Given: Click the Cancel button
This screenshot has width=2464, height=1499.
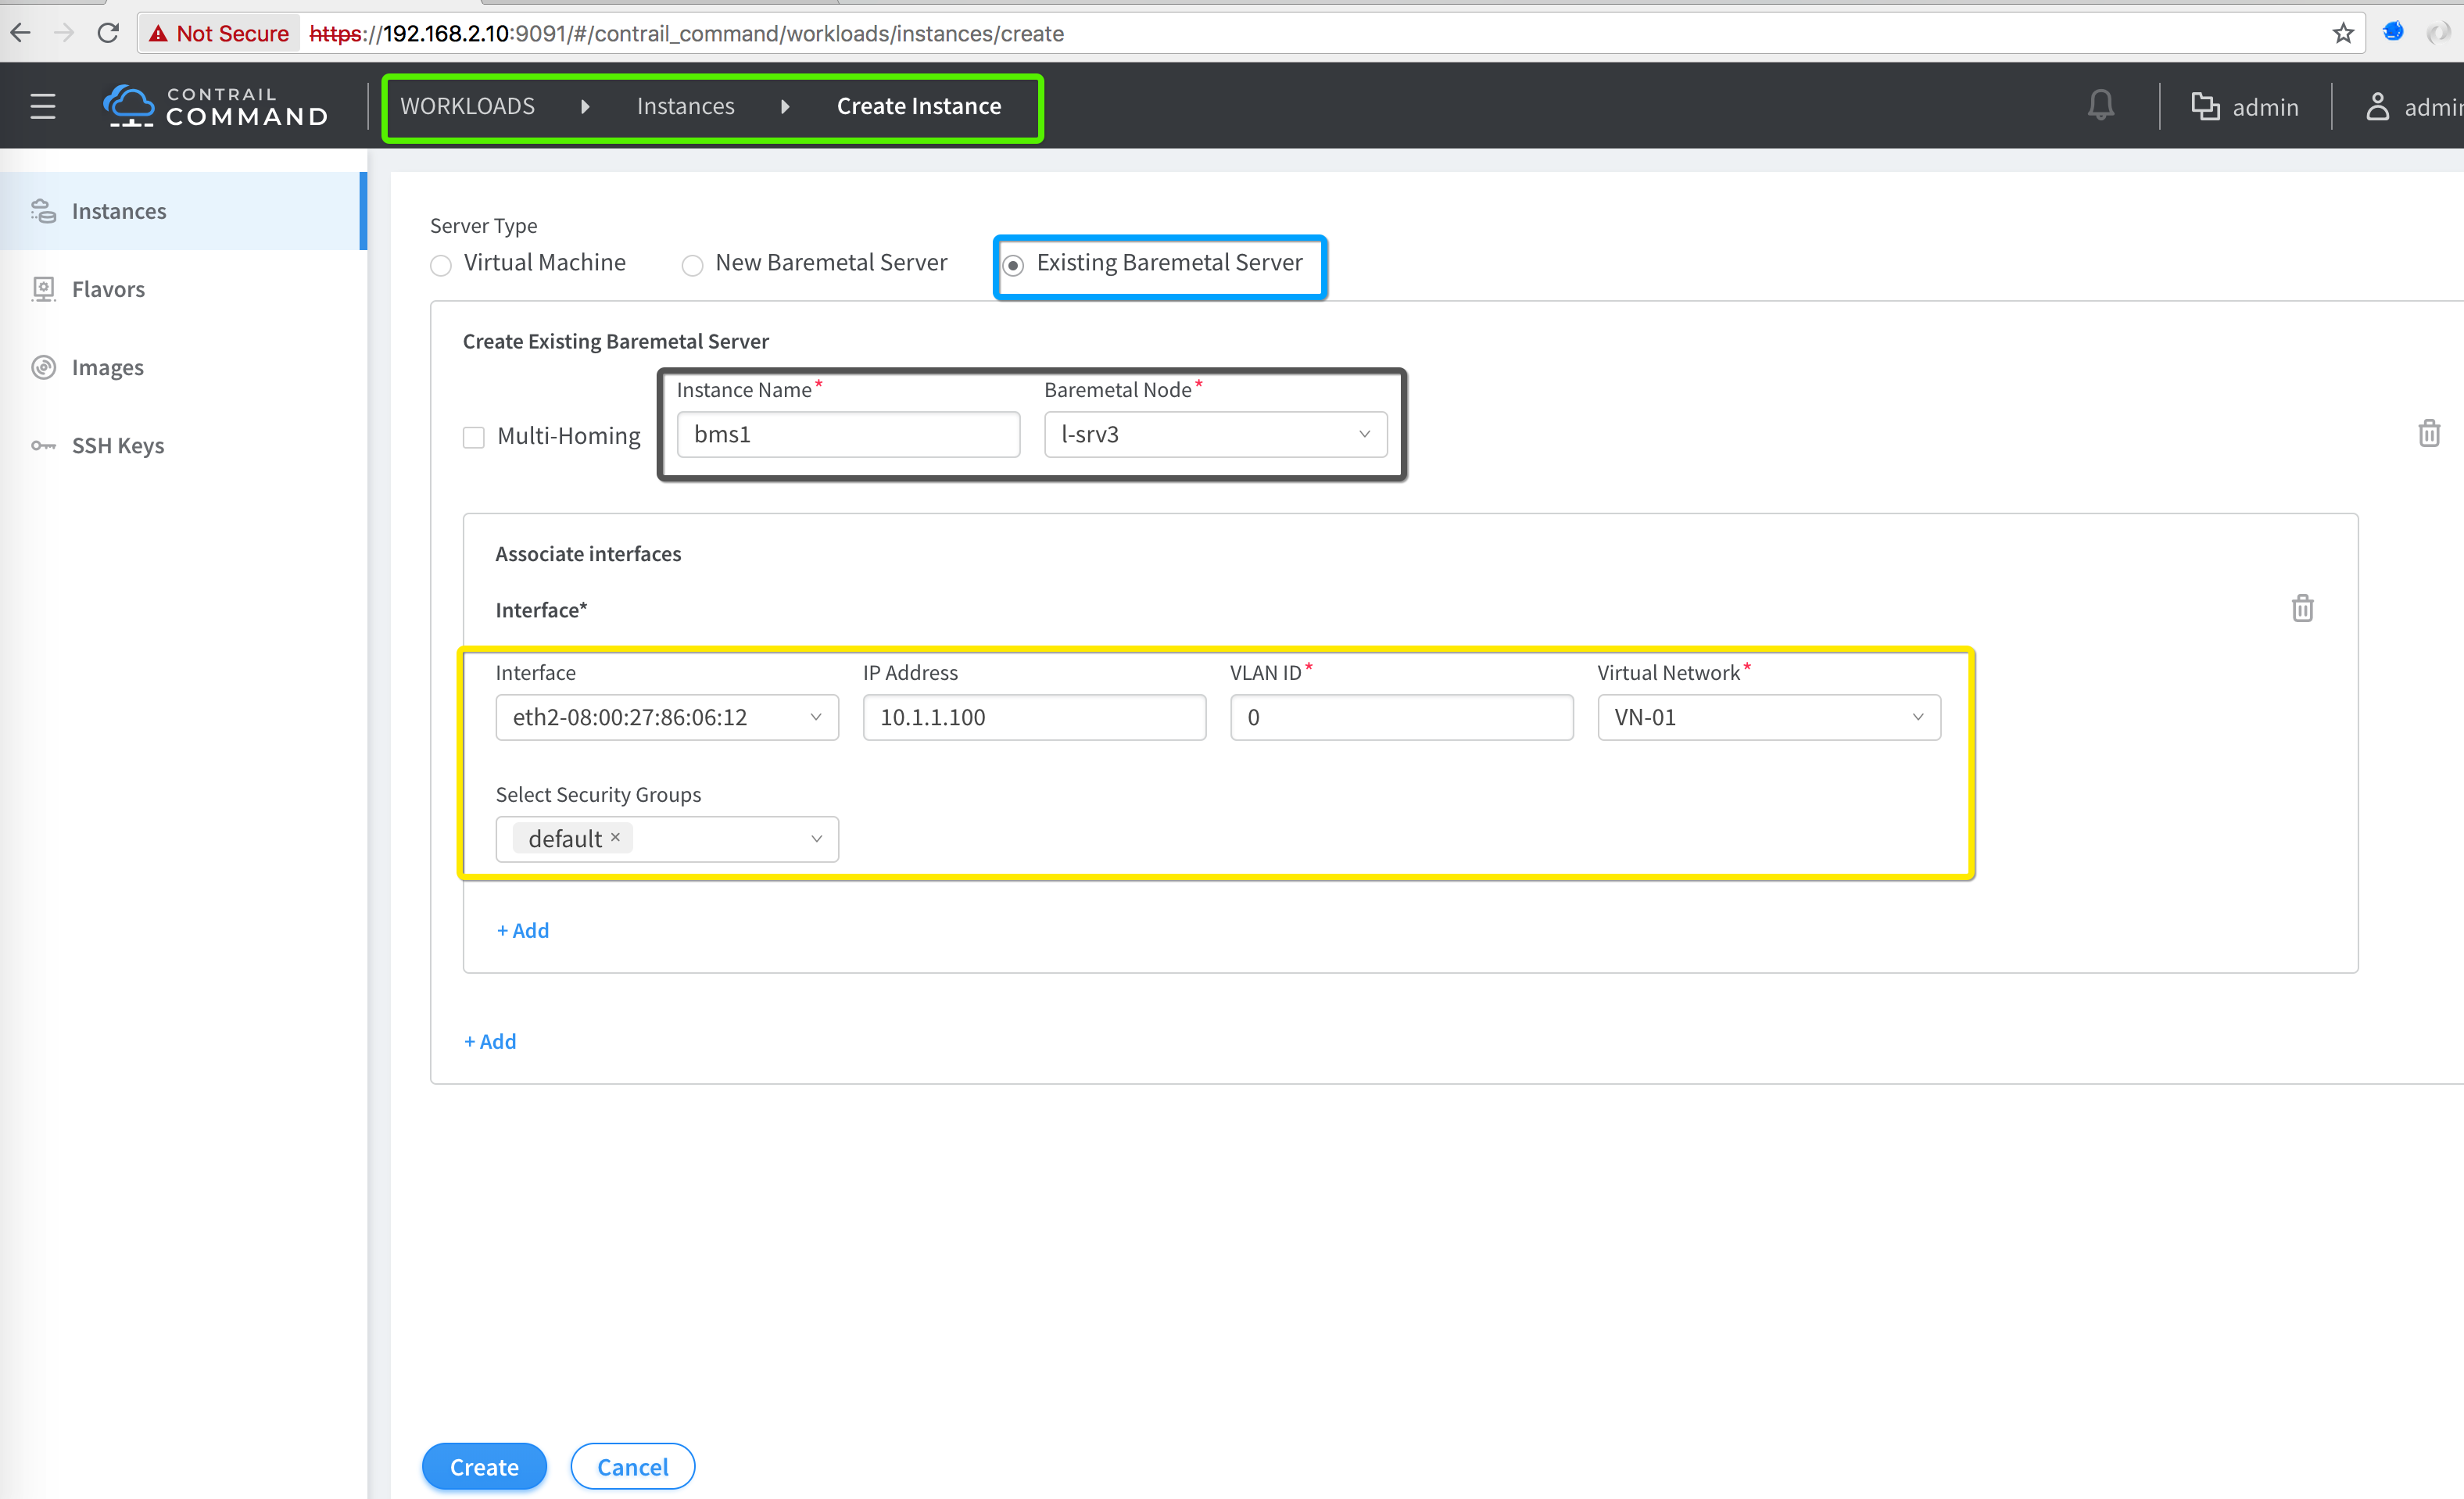Looking at the screenshot, I should pos(632,1466).
